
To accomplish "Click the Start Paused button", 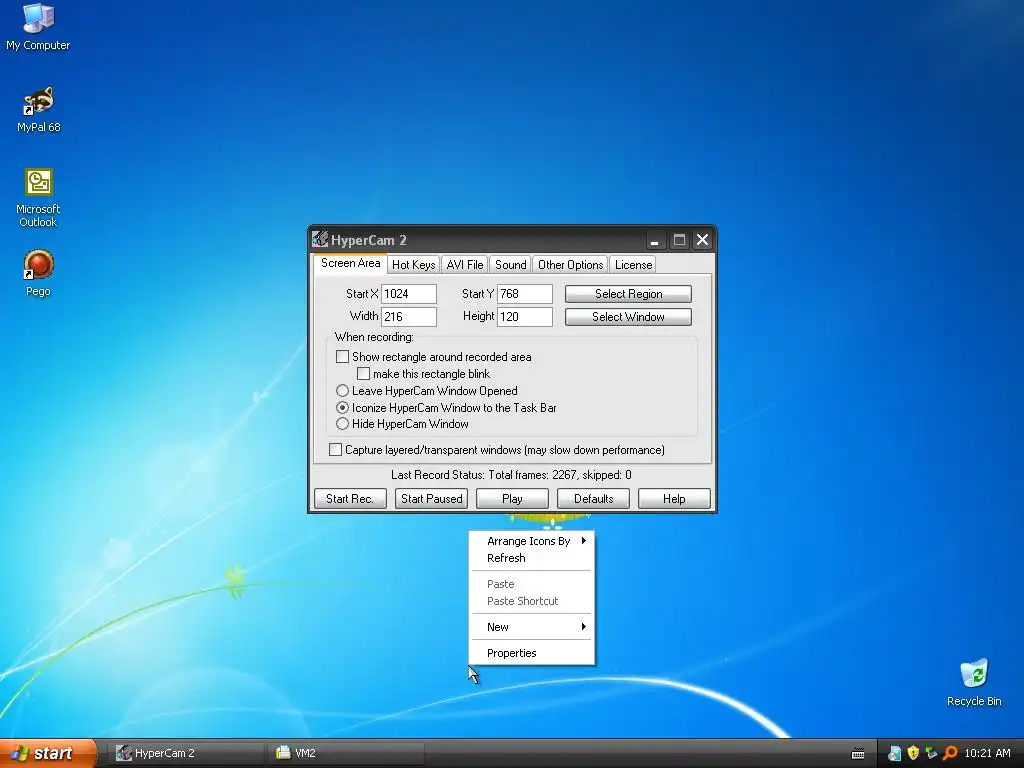I will pos(431,498).
